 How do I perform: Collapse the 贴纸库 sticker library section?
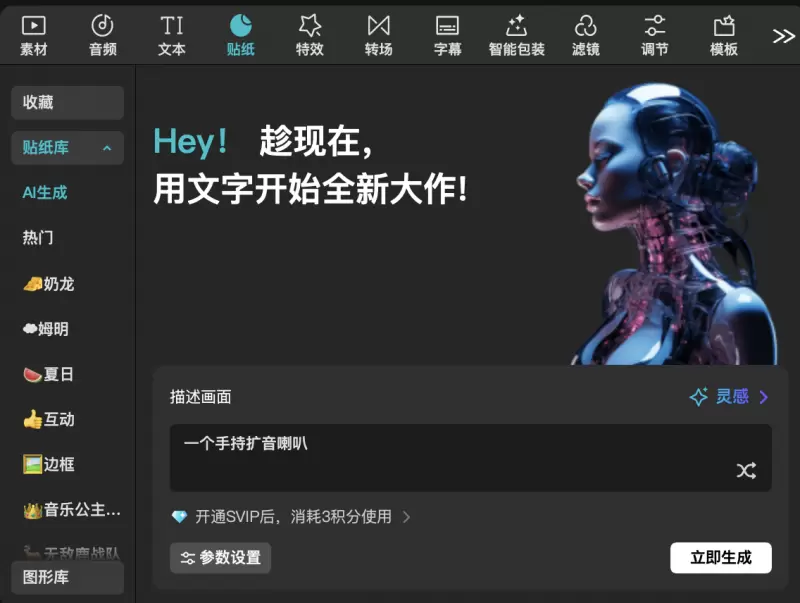107,148
